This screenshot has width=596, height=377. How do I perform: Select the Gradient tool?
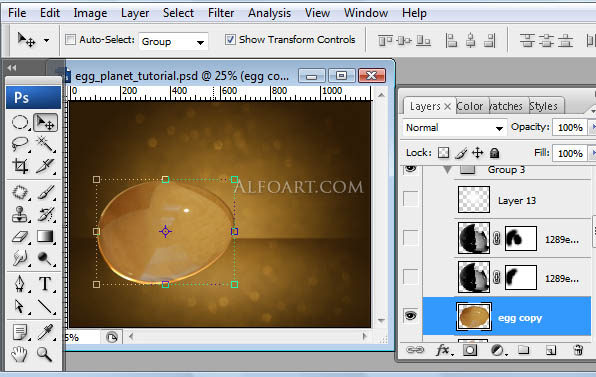(45, 236)
